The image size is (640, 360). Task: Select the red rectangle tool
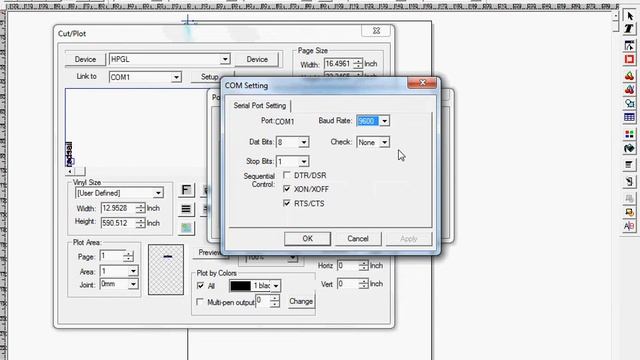click(x=629, y=60)
